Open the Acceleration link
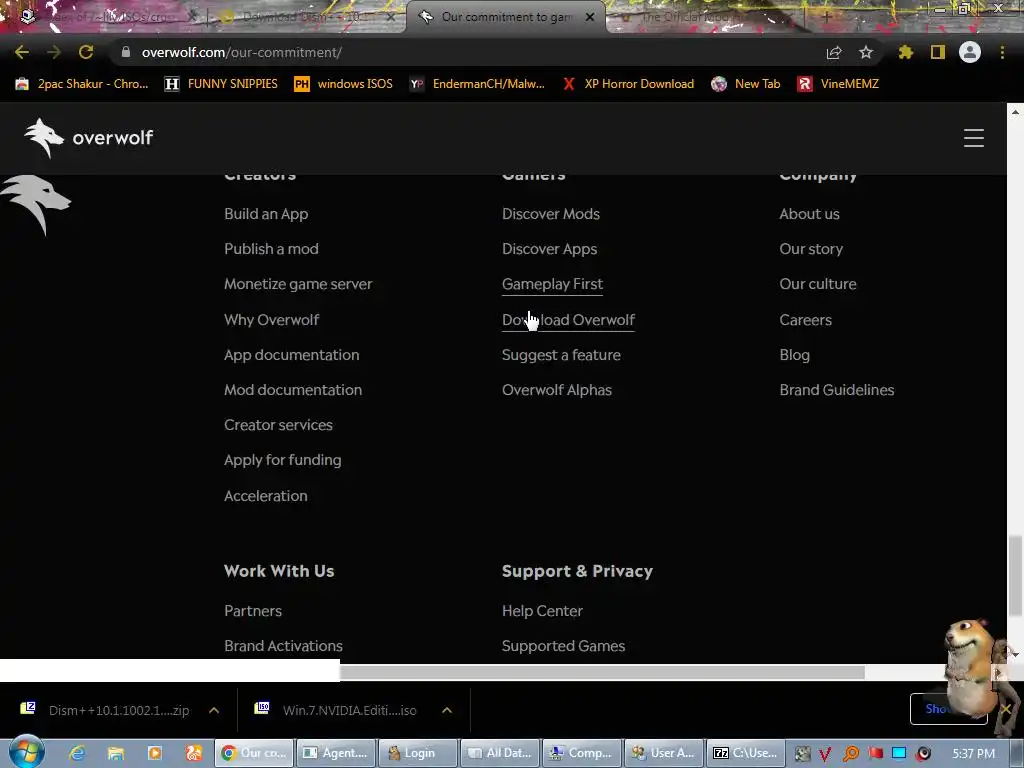The height and width of the screenshot is (768, 1024). 265,496
